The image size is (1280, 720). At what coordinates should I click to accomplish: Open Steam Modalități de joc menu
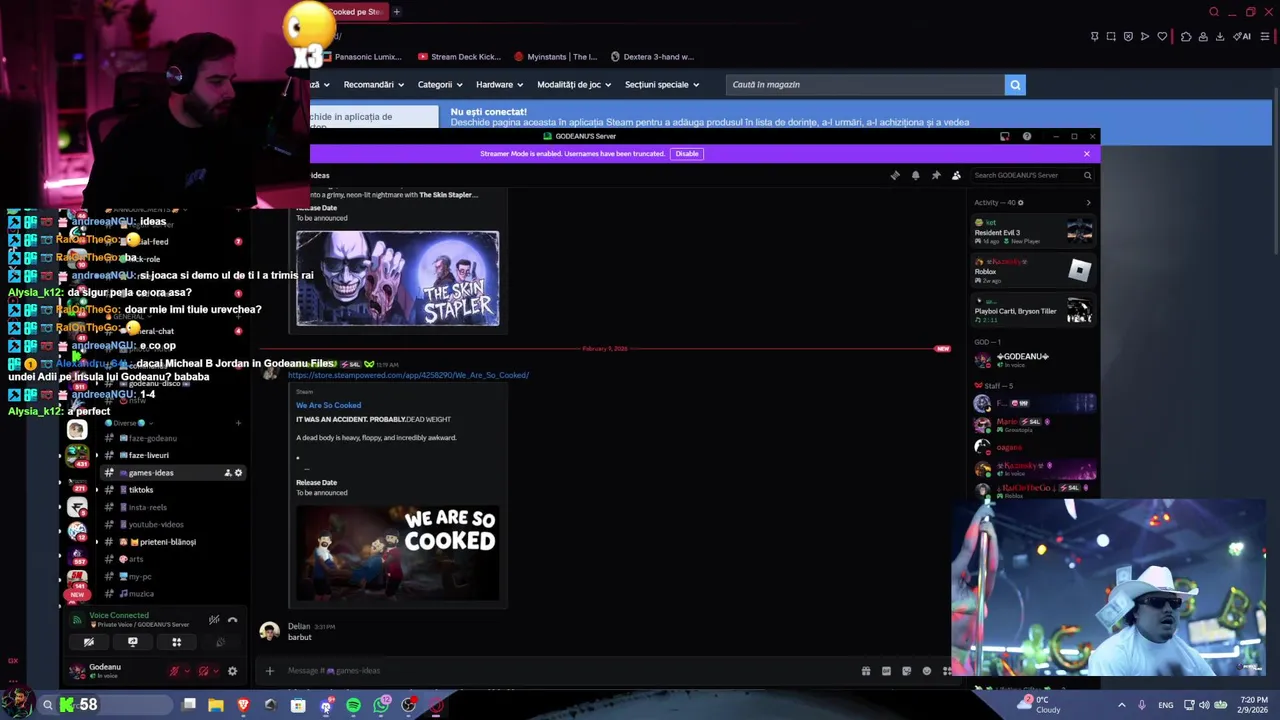click(x=574, y=85)
